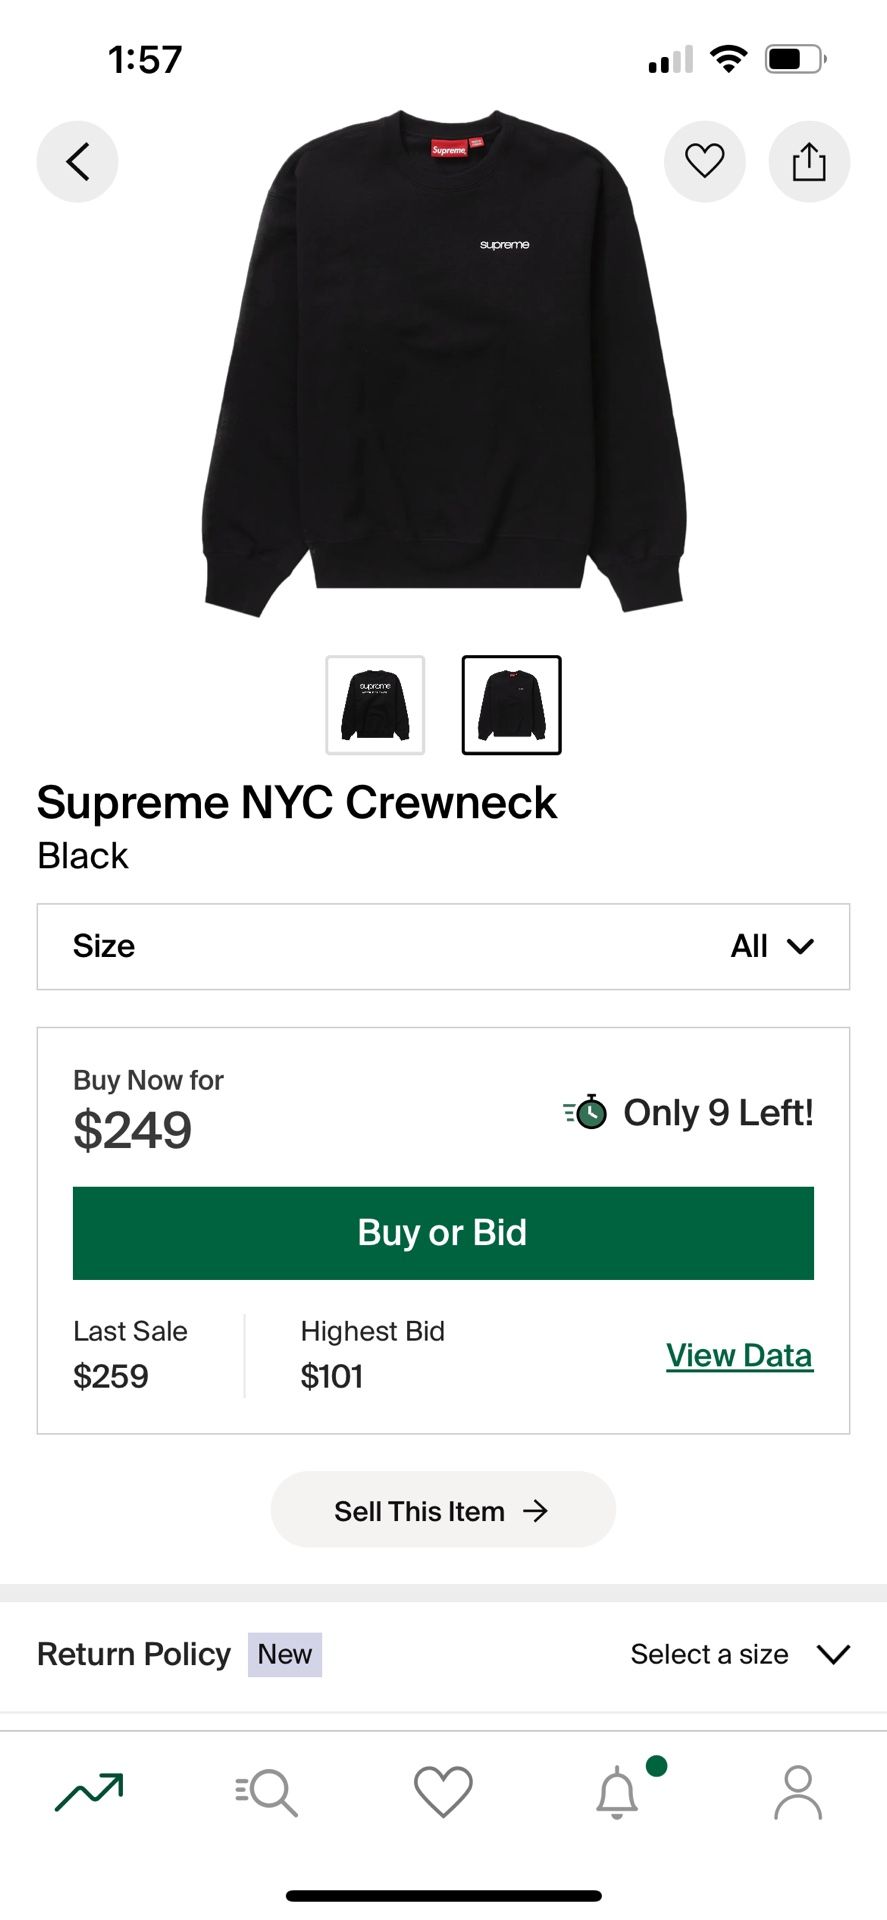Open the Size dropdown
Viewport: 887px width, 1920px height.
pyautogui.click(x=443, y=946)
